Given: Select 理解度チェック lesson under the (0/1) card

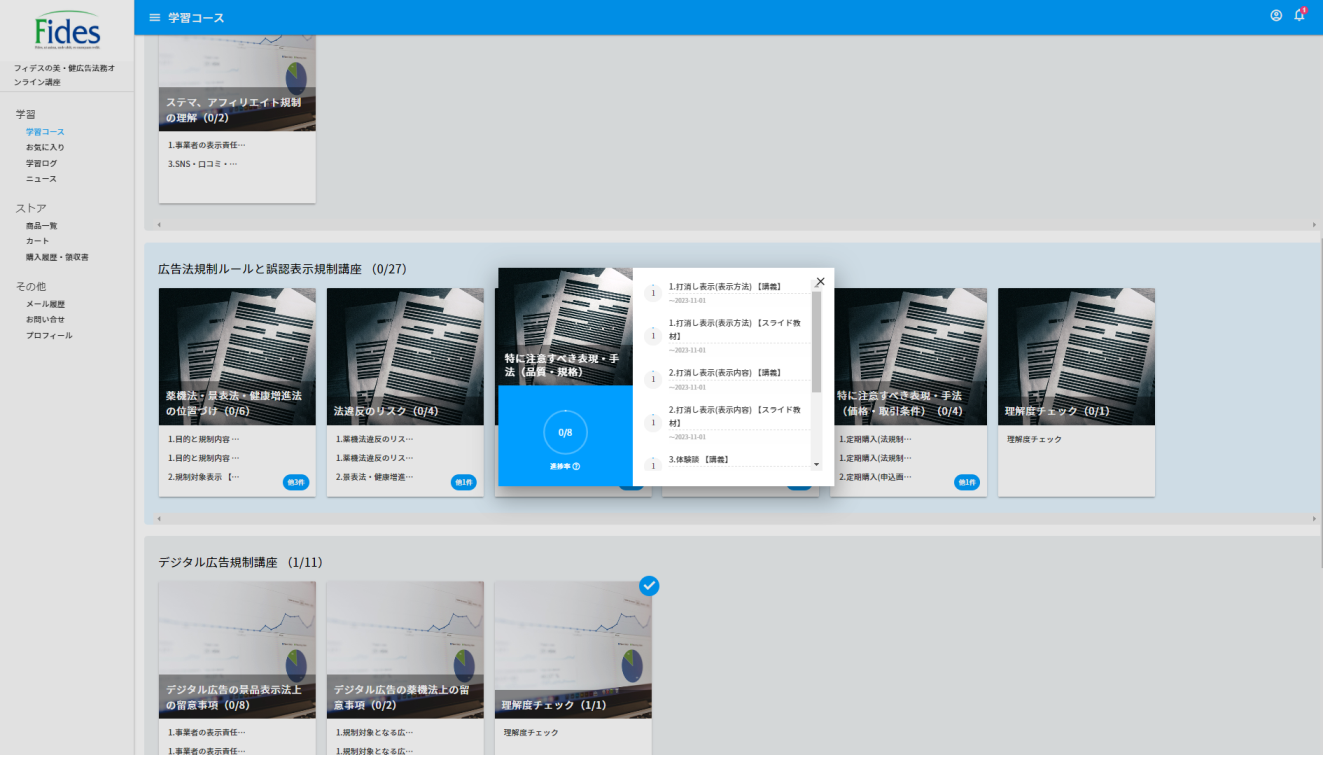Looking at the screenshot, I should [x=1034, y=439].
